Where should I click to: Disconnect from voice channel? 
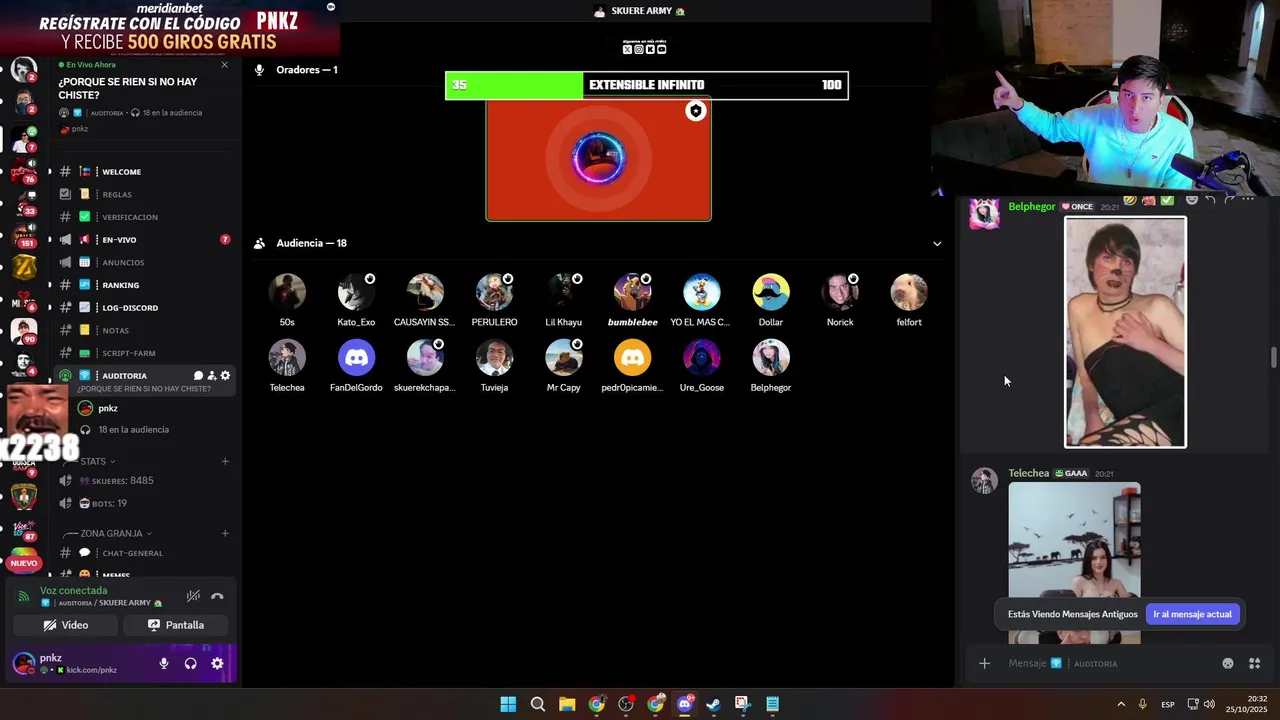(x=217, y=597)
